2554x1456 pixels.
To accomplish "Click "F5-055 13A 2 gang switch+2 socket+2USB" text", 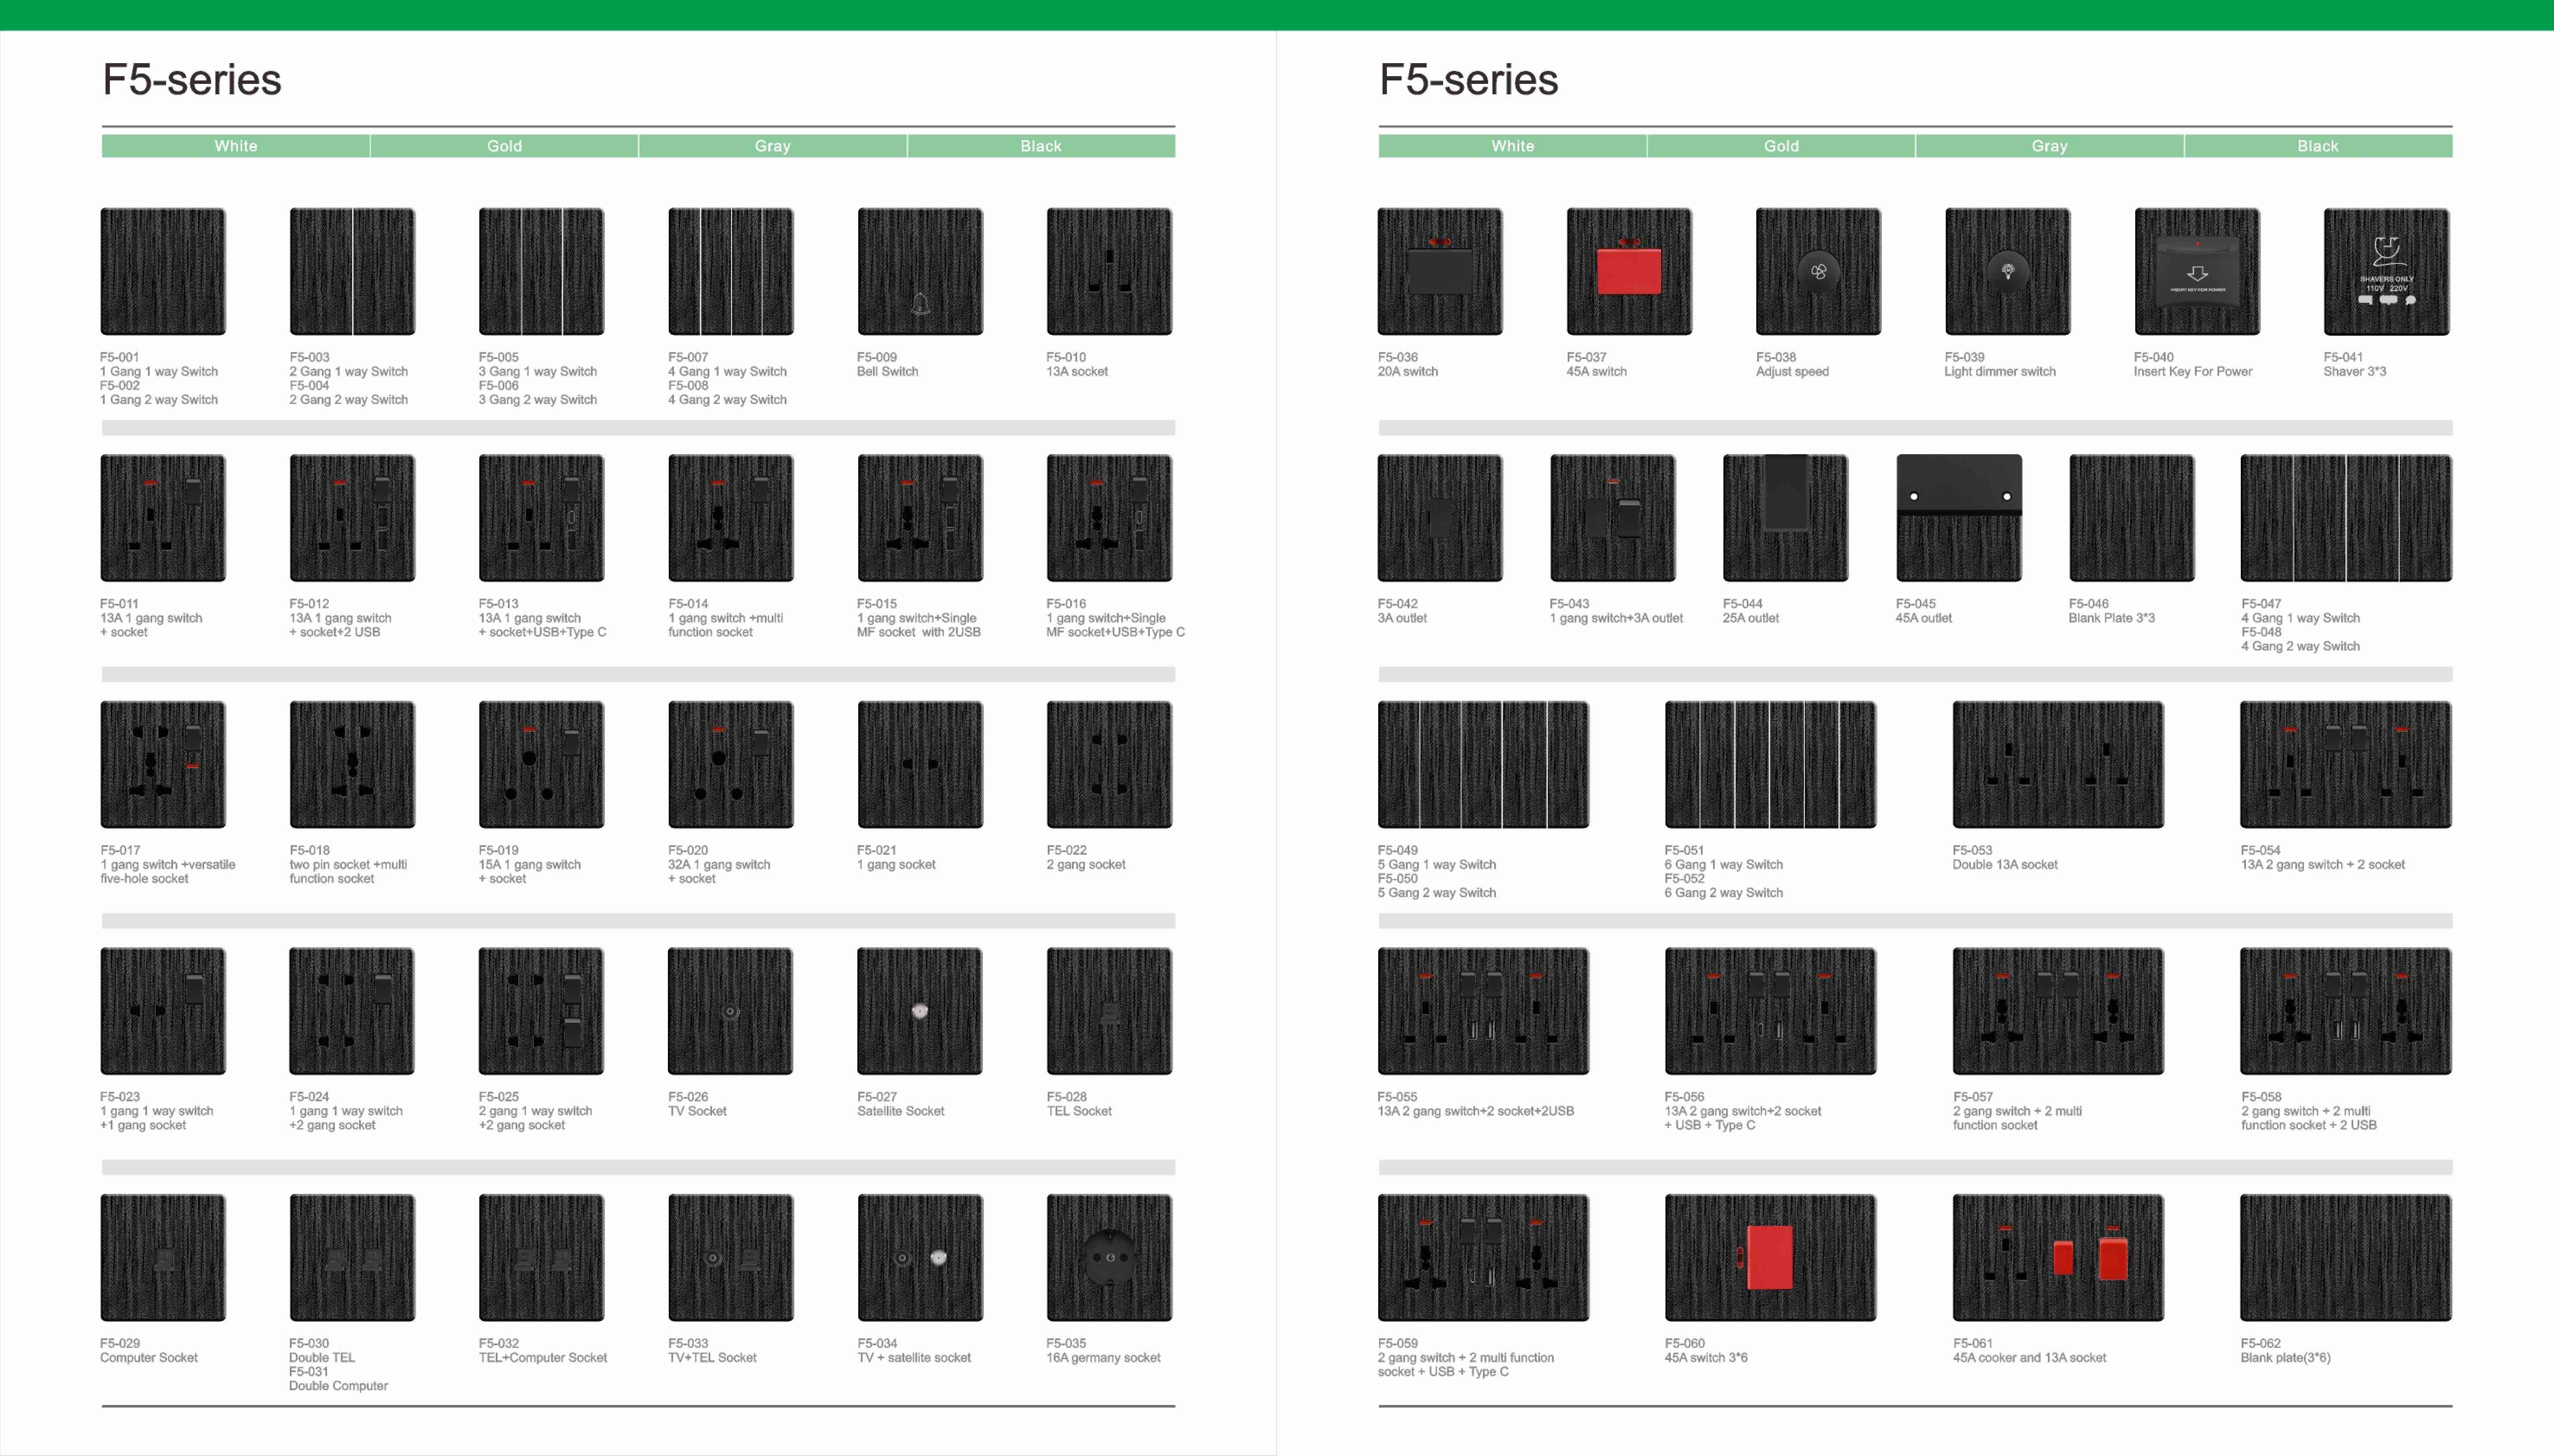I will click(x=1475, y=1104).
